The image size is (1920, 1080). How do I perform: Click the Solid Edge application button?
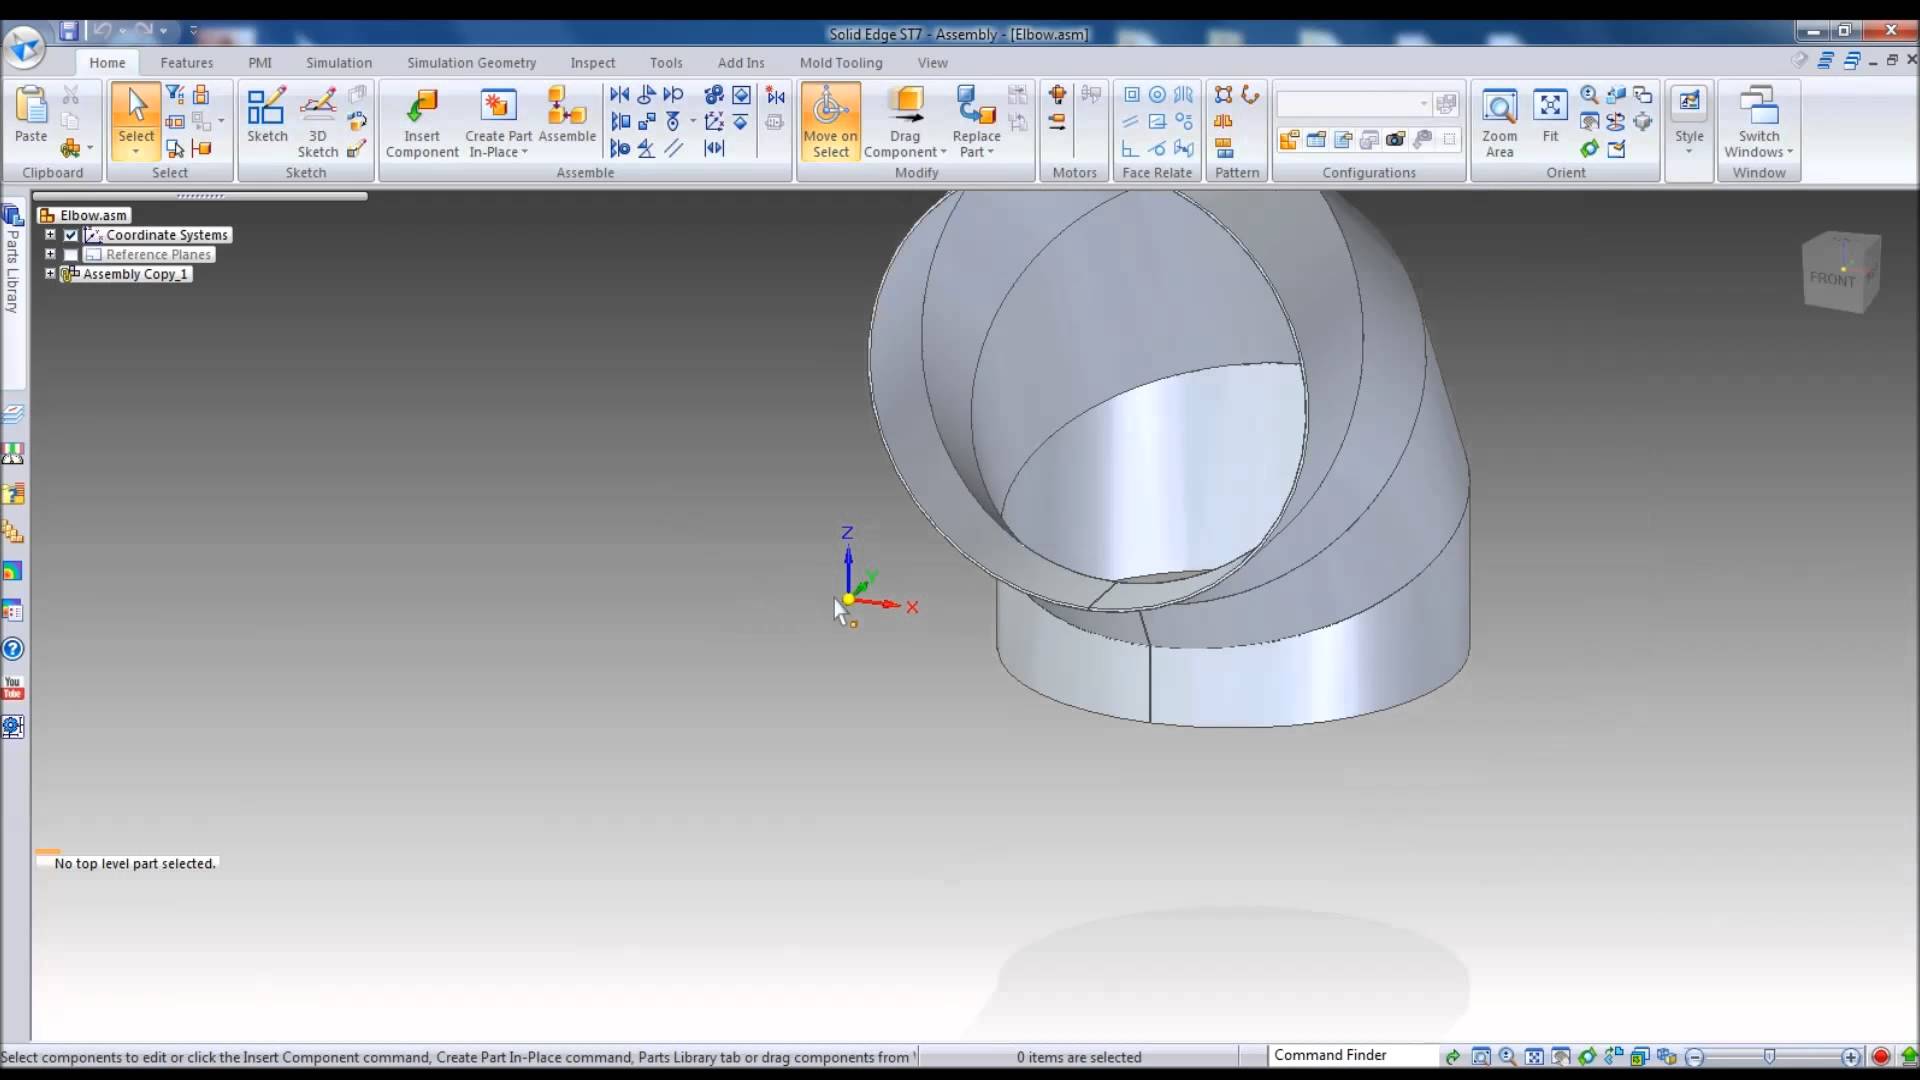[24, 46]
